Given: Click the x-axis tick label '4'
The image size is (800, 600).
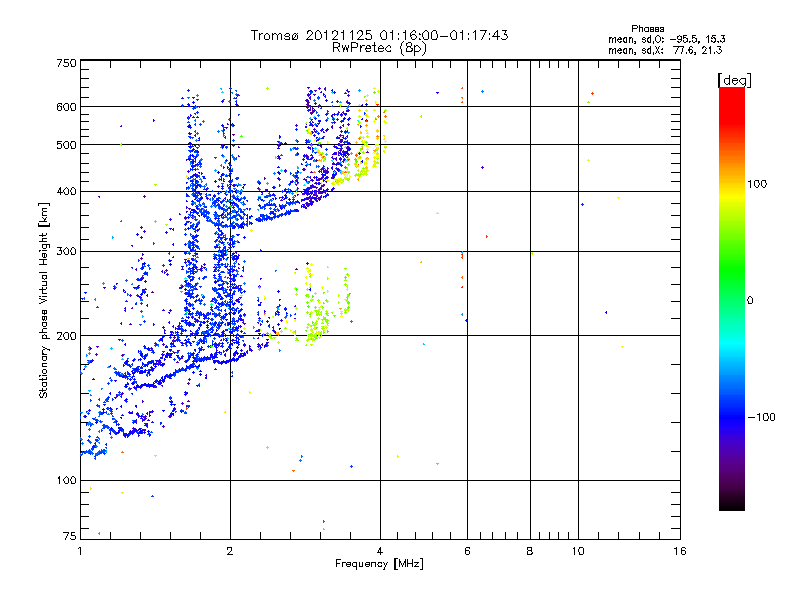Looking at the screenshot, I should [x=380, y=551].
